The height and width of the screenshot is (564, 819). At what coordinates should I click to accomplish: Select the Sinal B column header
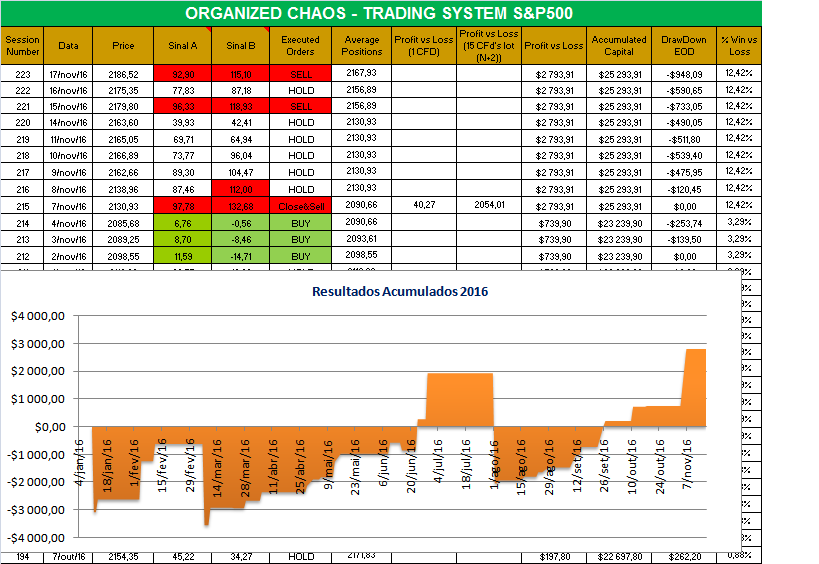tap(240, 45)
